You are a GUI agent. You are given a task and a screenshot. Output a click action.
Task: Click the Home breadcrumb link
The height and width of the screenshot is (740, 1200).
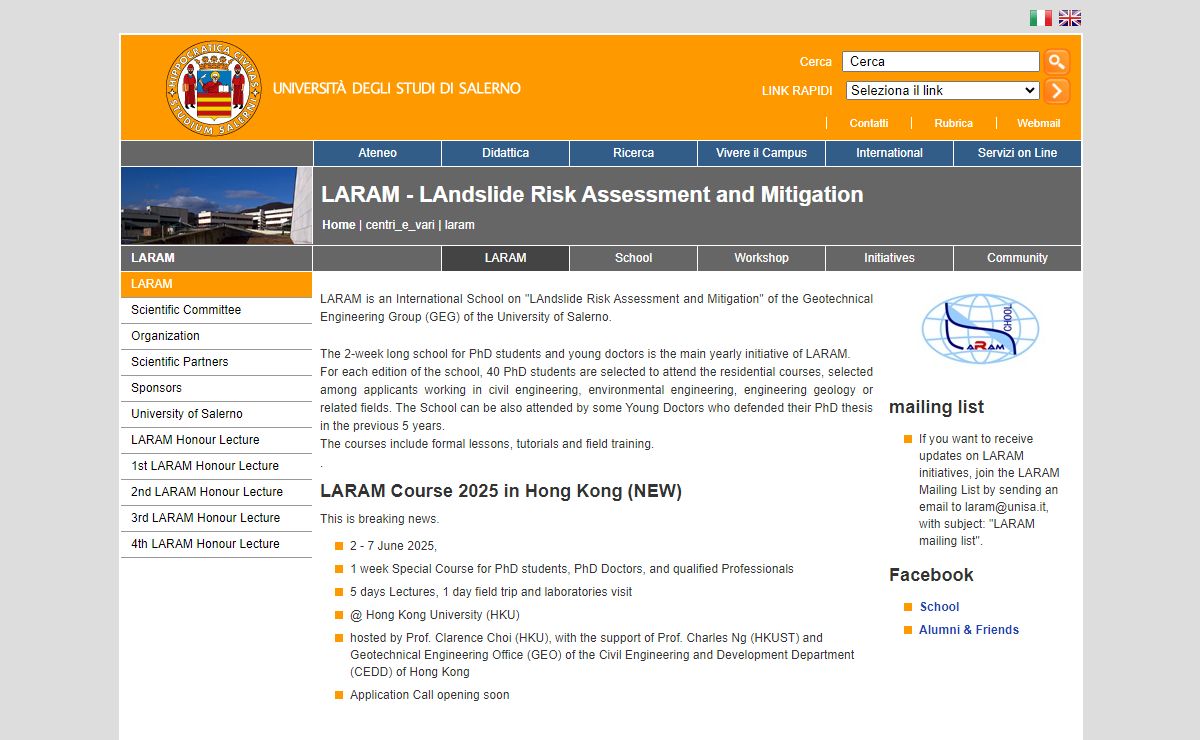click(338, 225)
